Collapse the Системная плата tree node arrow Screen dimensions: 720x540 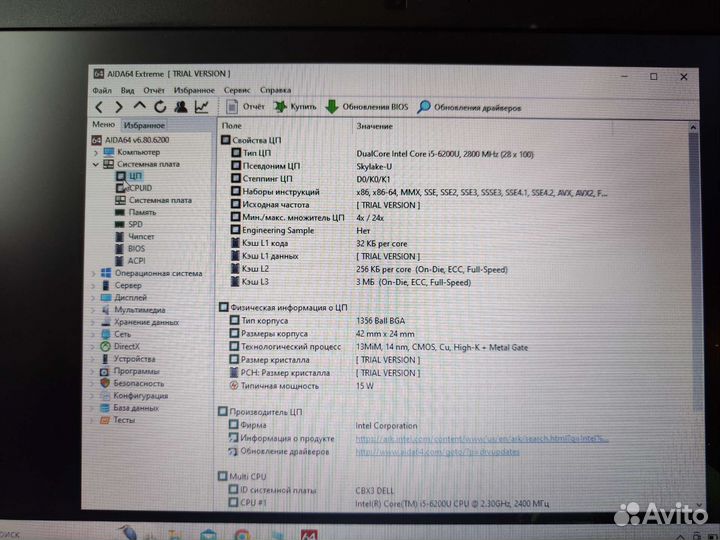tap(96, 164)
